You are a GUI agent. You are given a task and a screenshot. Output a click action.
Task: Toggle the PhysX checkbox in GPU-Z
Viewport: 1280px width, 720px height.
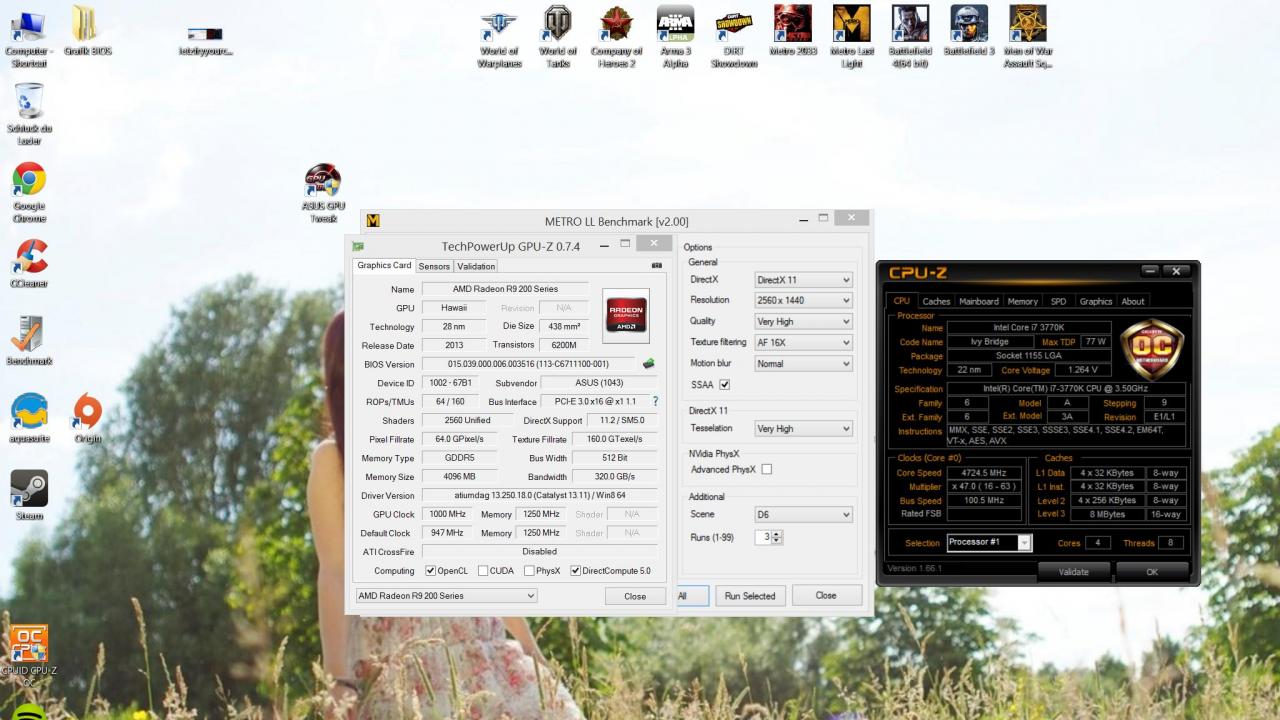tap(529, 571)
